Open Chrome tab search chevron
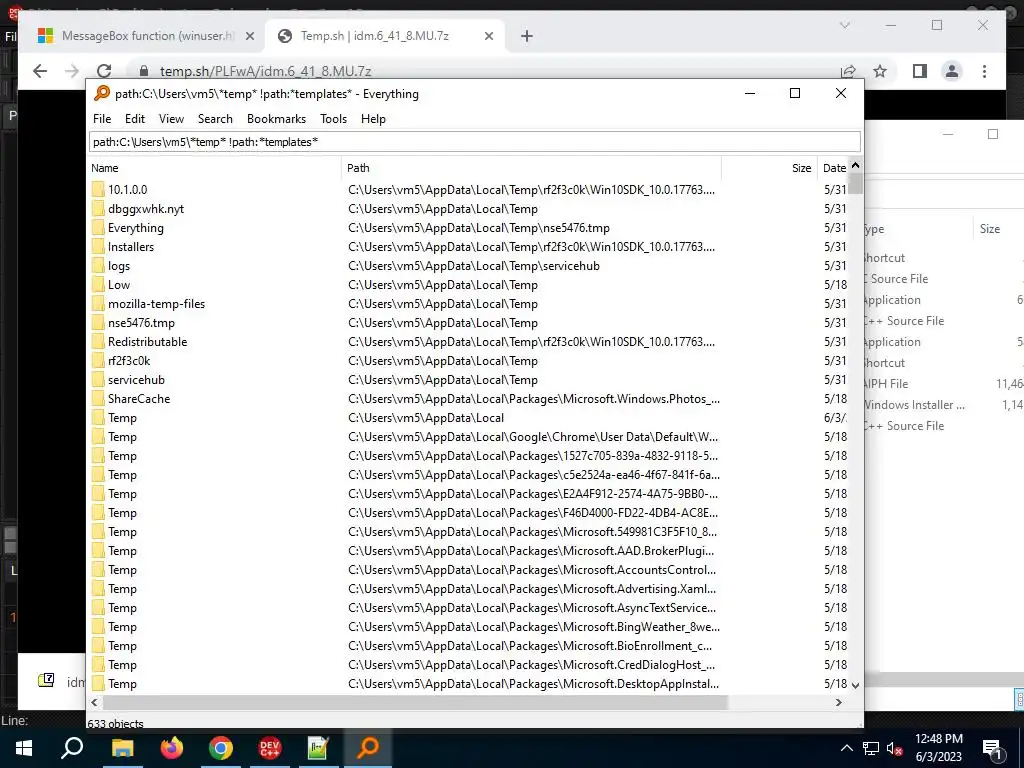The height and width of the screenshot is (768, 1024). (844, 25)
